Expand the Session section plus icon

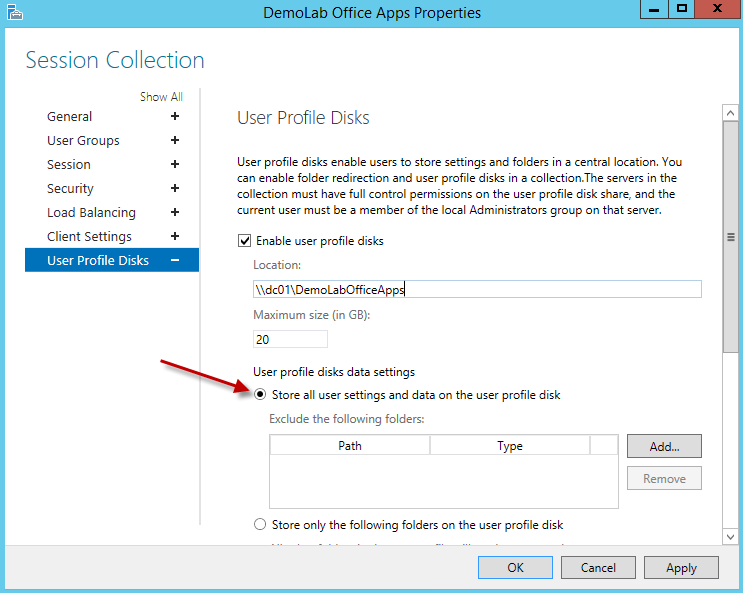point(175,165)
